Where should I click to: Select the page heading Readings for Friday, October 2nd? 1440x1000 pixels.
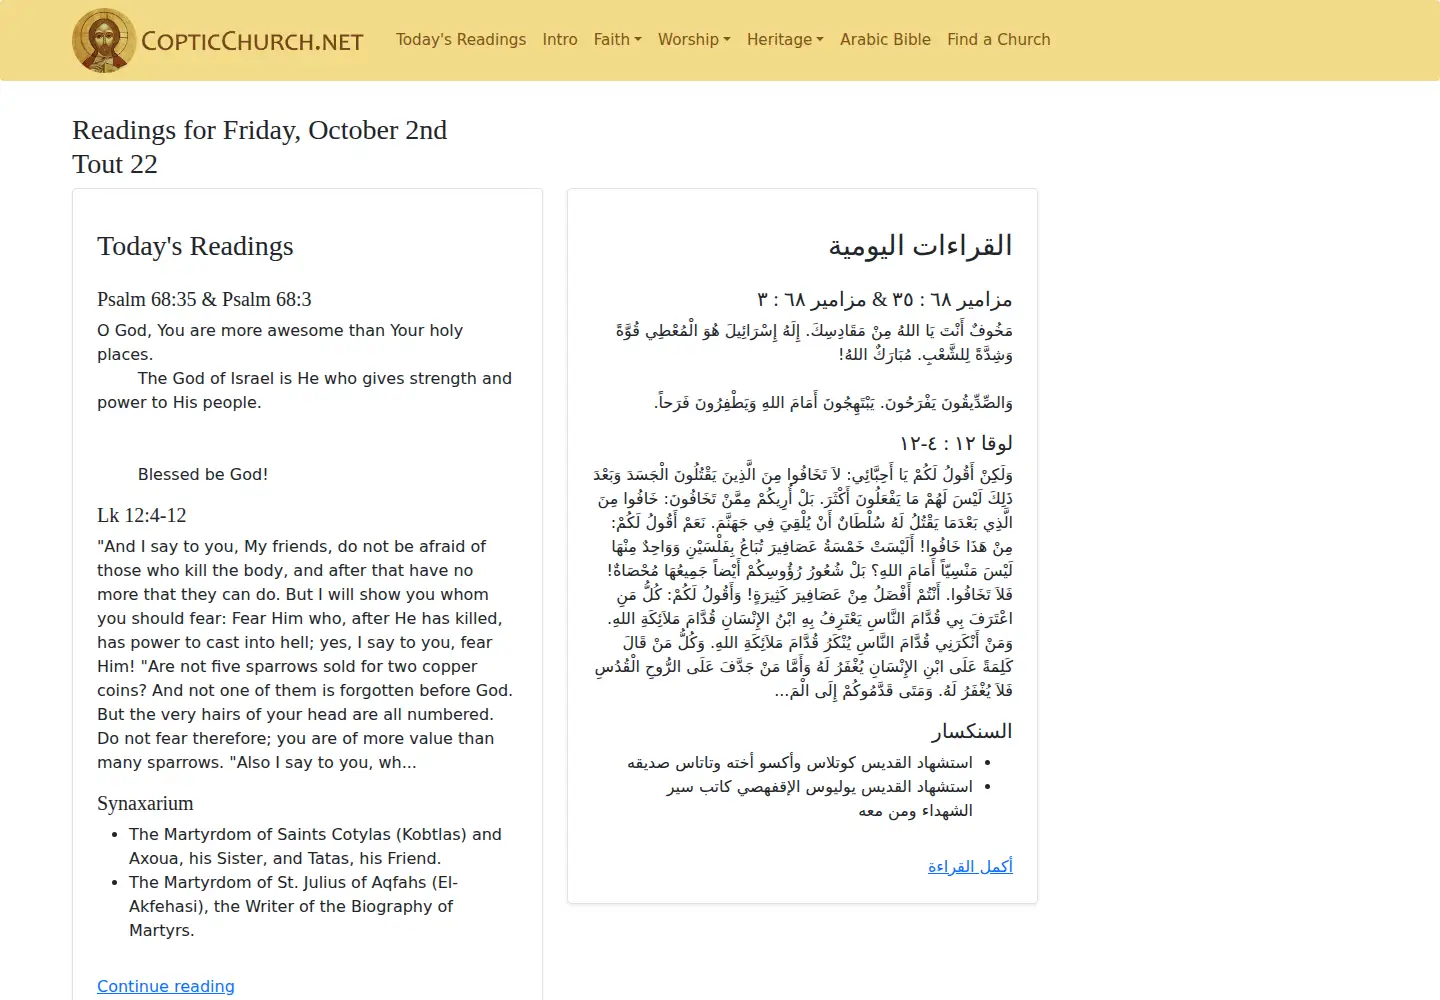point(260,130)
